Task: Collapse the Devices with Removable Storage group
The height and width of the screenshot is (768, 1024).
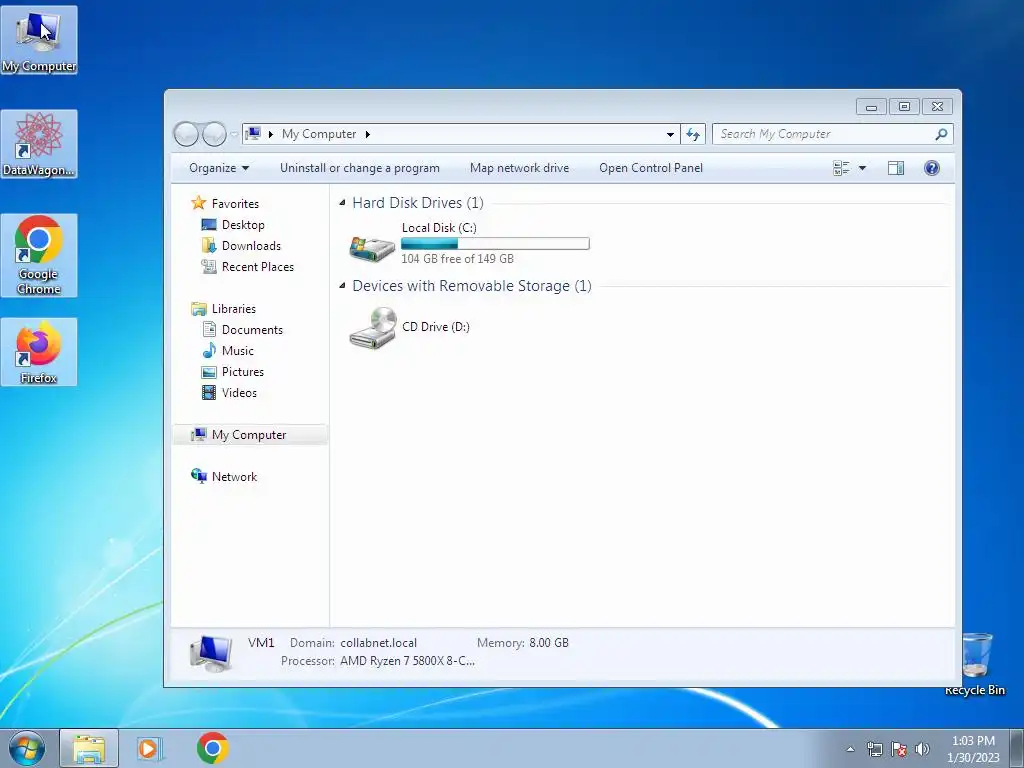Action: click(342, 286)
